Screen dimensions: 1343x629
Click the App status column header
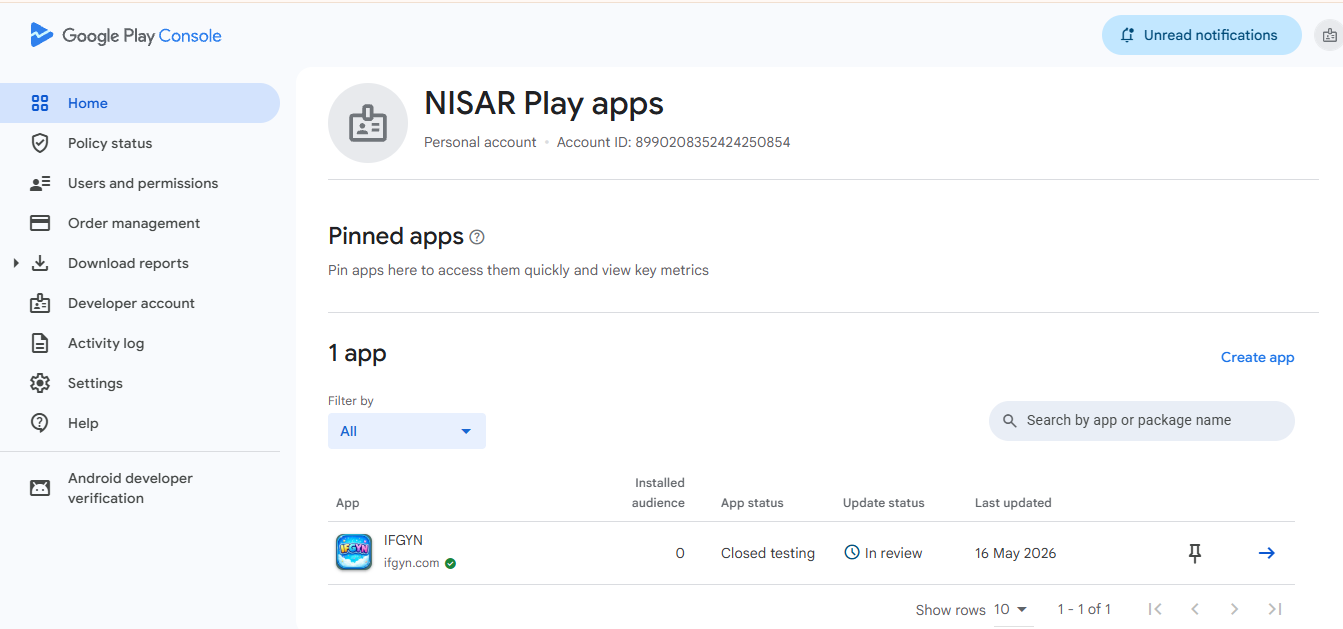coord(752,503)
